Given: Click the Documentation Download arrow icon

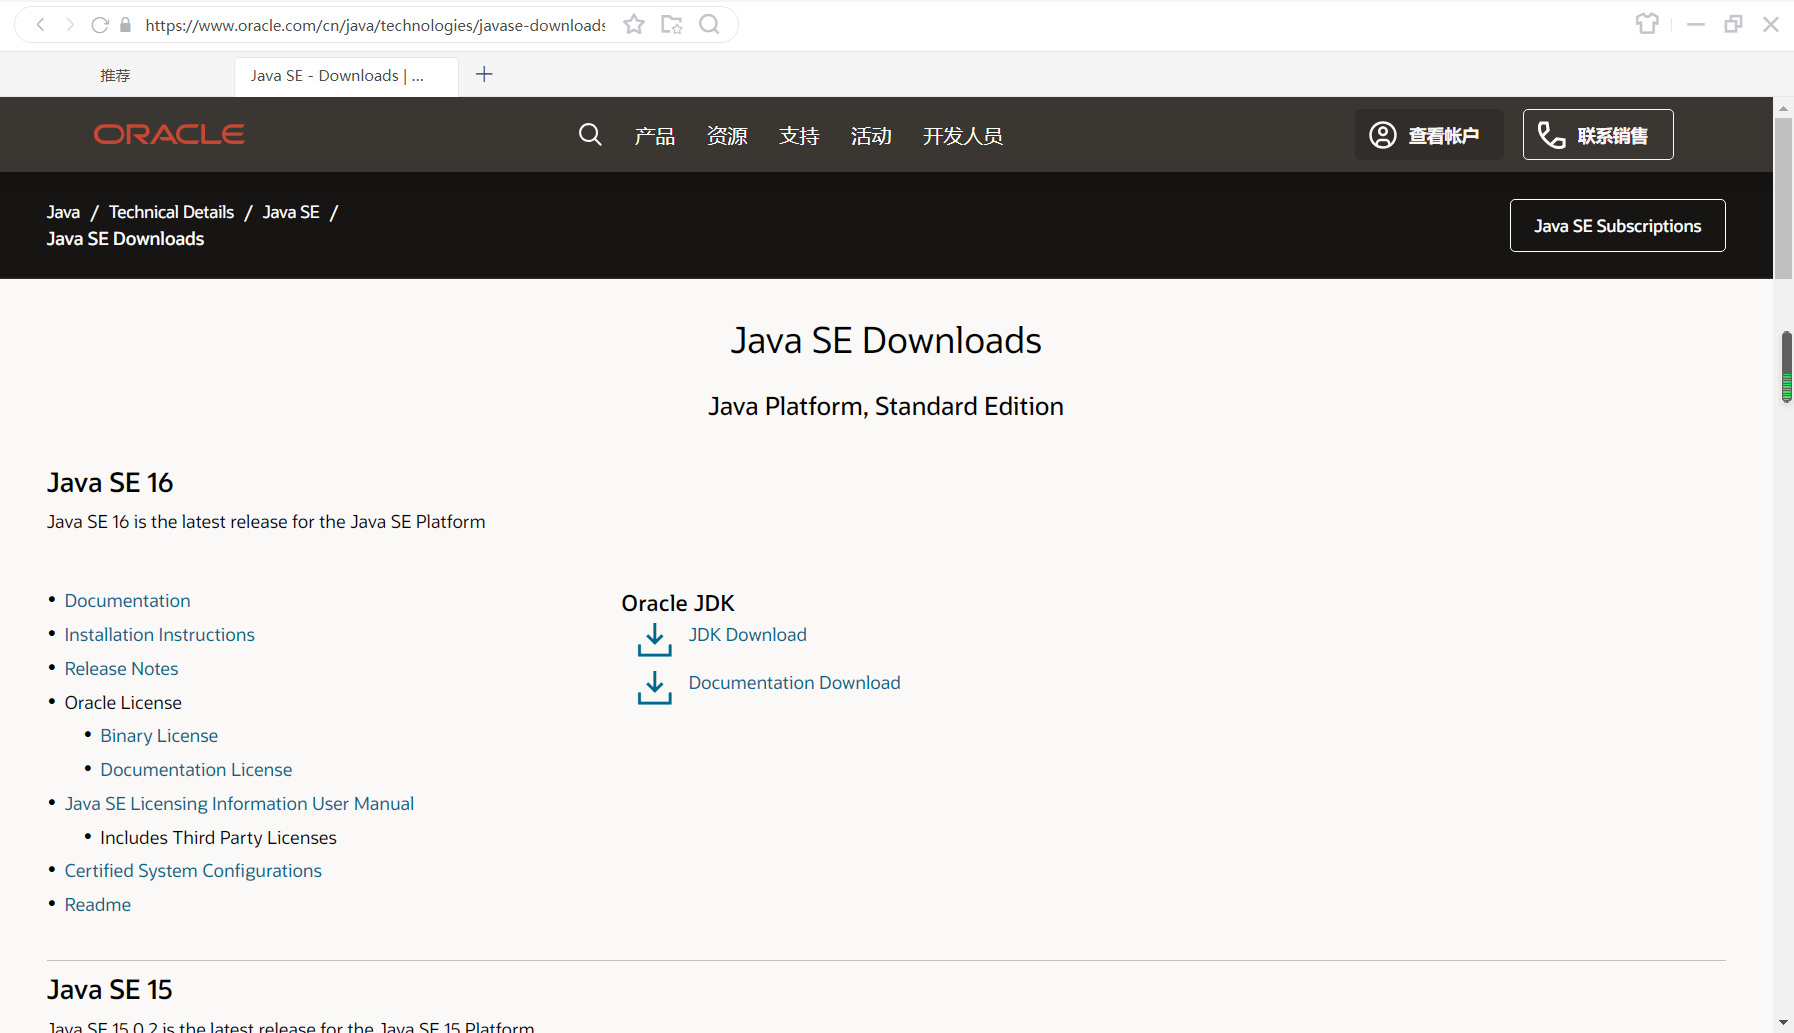Looking at the screenshot, I should pos(655,688).
